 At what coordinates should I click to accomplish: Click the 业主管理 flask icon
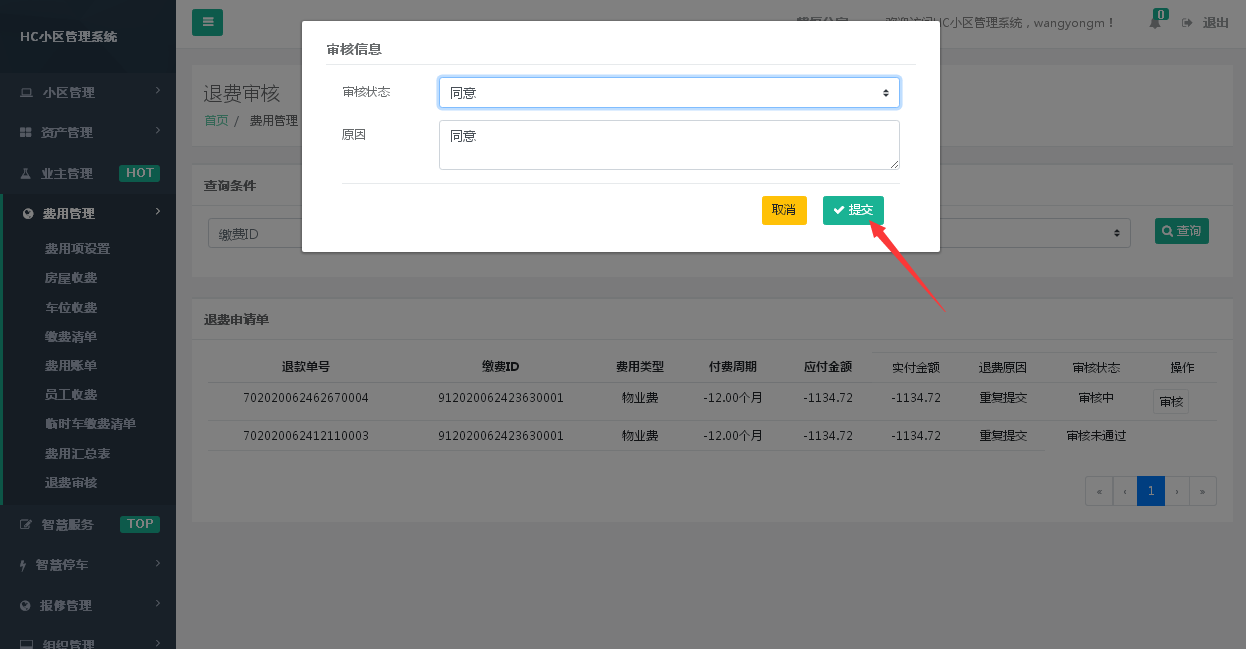[26, 173]
